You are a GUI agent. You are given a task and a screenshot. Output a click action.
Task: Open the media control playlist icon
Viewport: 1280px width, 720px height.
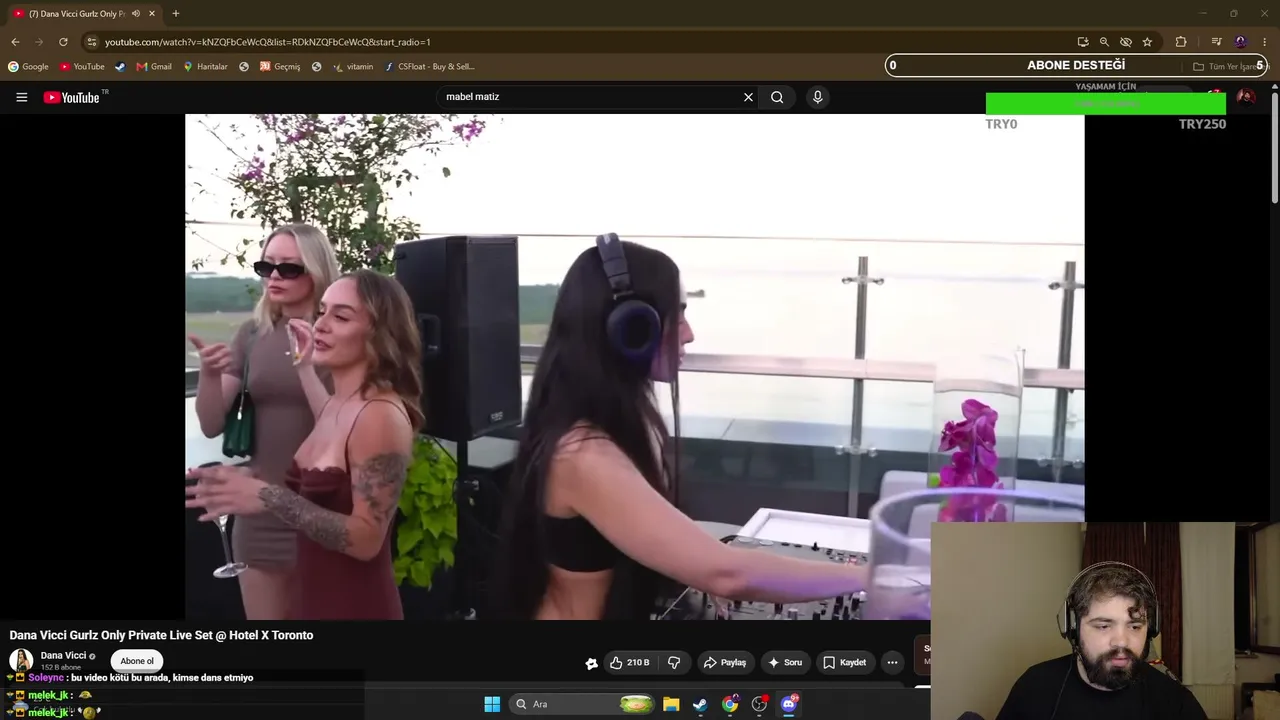pyautogui.click(x=1216, y=42)
